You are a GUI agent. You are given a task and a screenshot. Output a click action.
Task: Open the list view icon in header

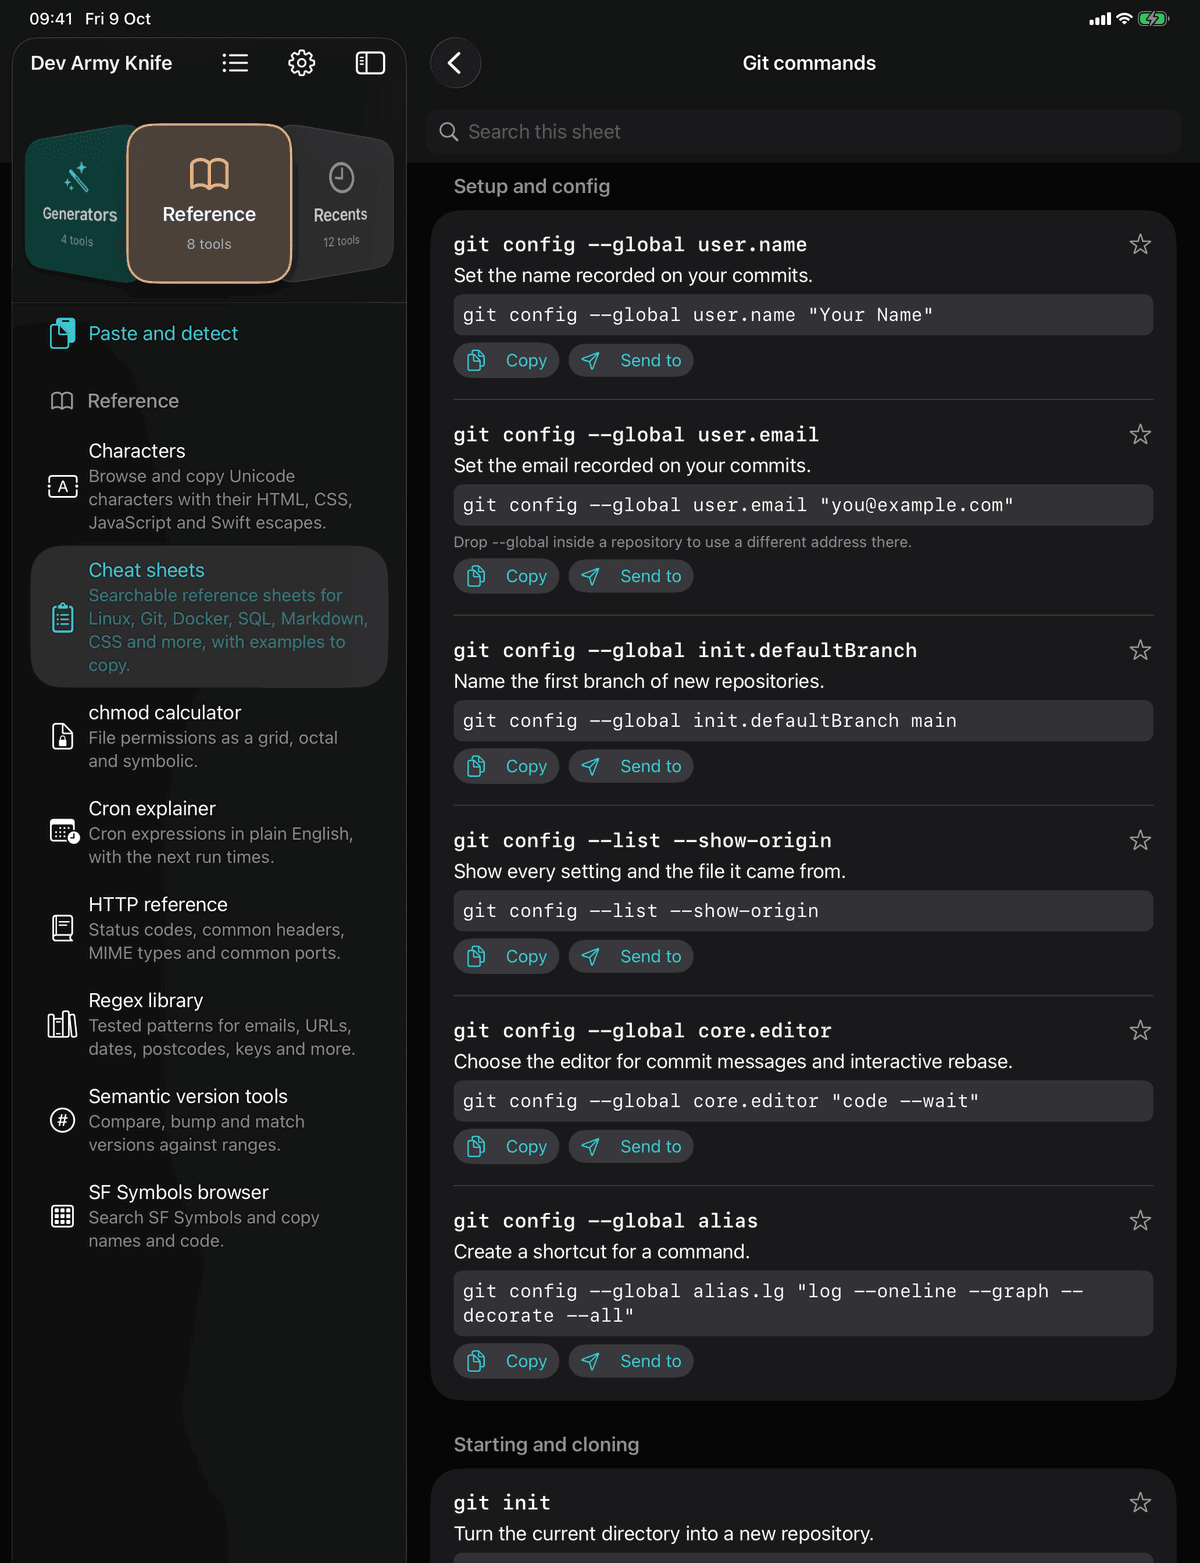coord(235,63)
